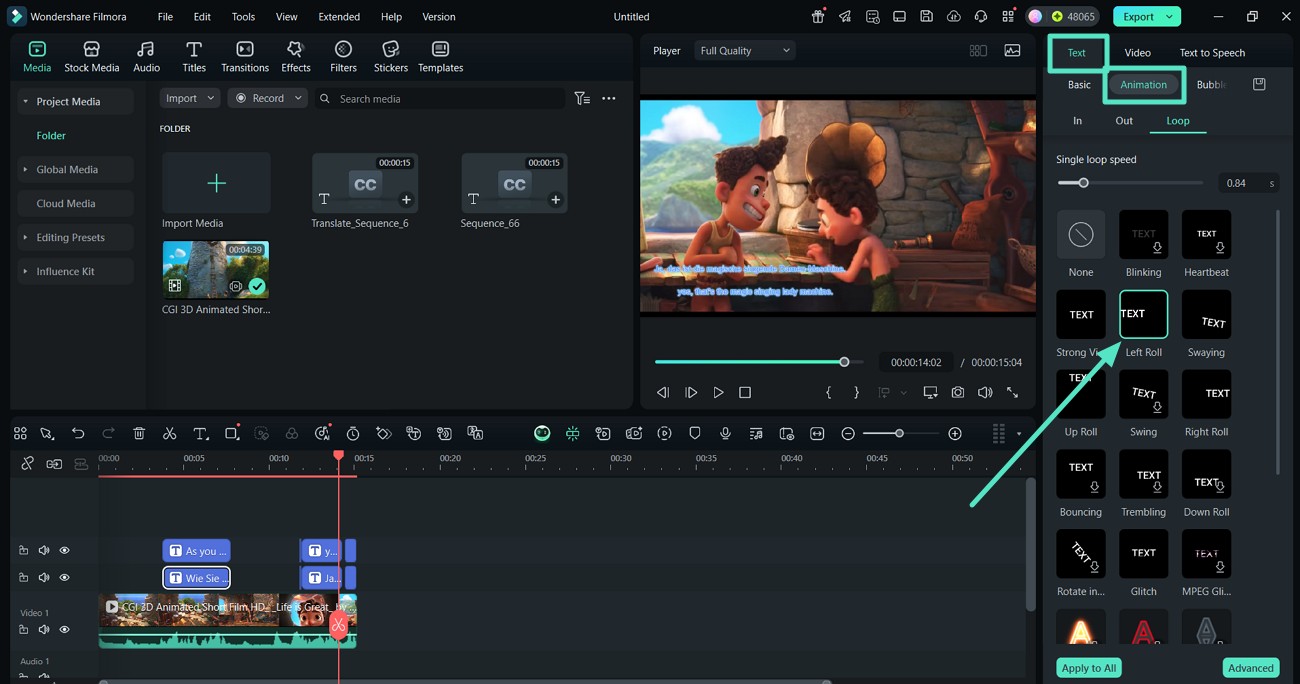1300x684 pixels.
Task: Click the Out animation tab
Action: point(1124,120)
